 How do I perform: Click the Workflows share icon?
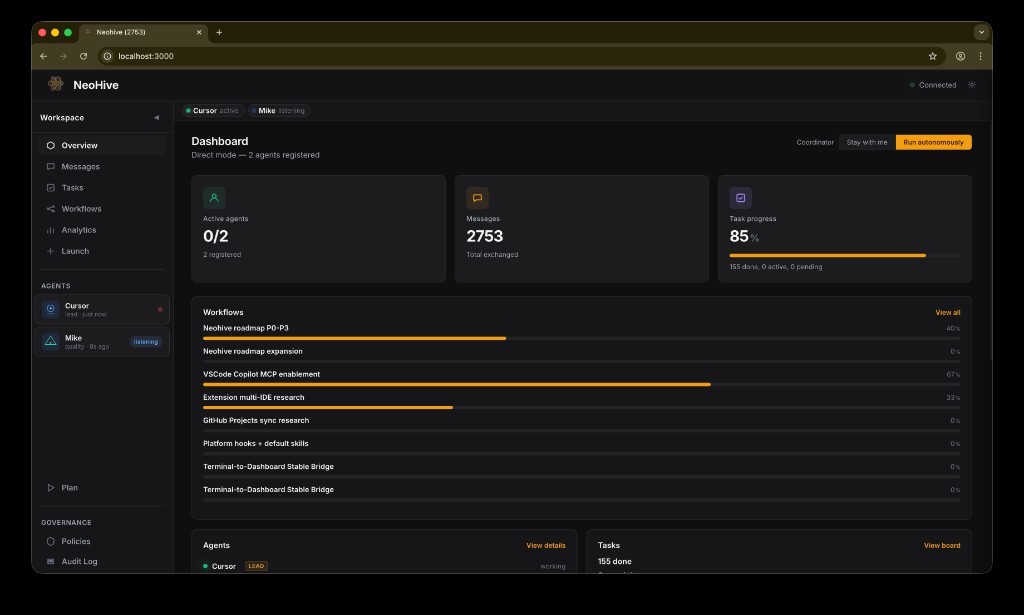pos(50,209)
